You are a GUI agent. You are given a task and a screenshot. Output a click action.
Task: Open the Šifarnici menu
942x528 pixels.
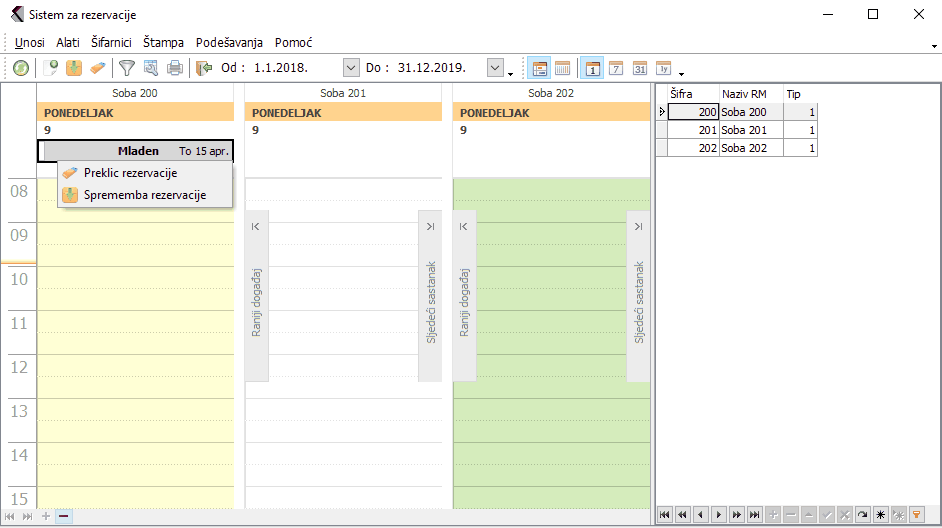(111, 43)
